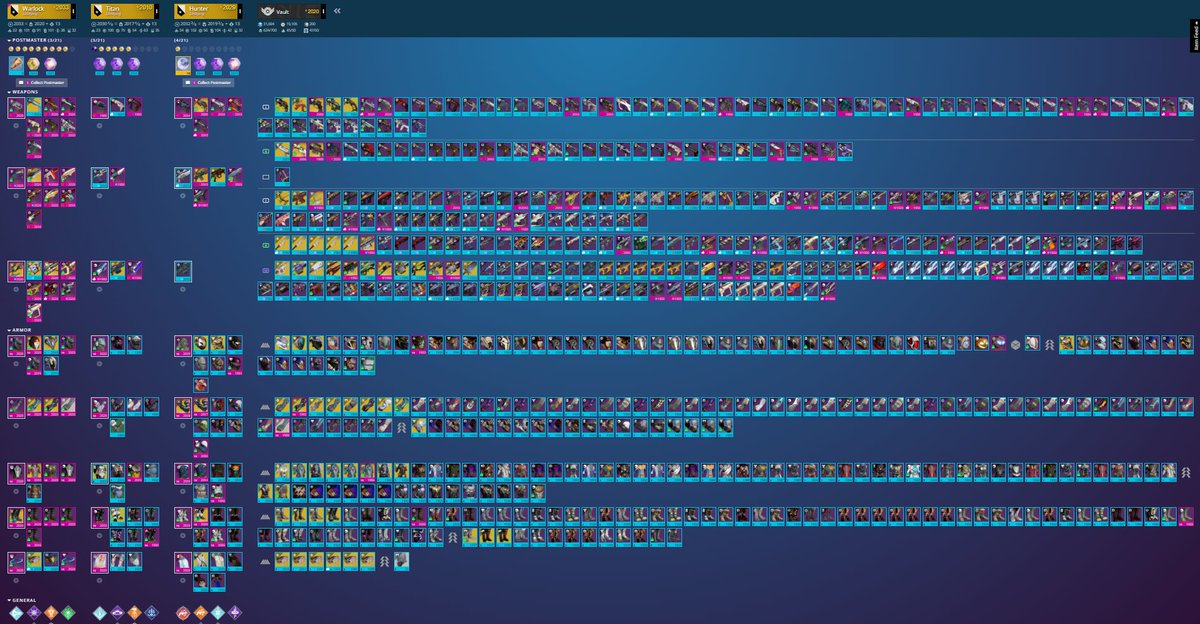This screenshot has width=1200, height=624.
Task: Select Titan's orange subclass diamond in General
Action: pyautogui.click(x=133, y=613)
